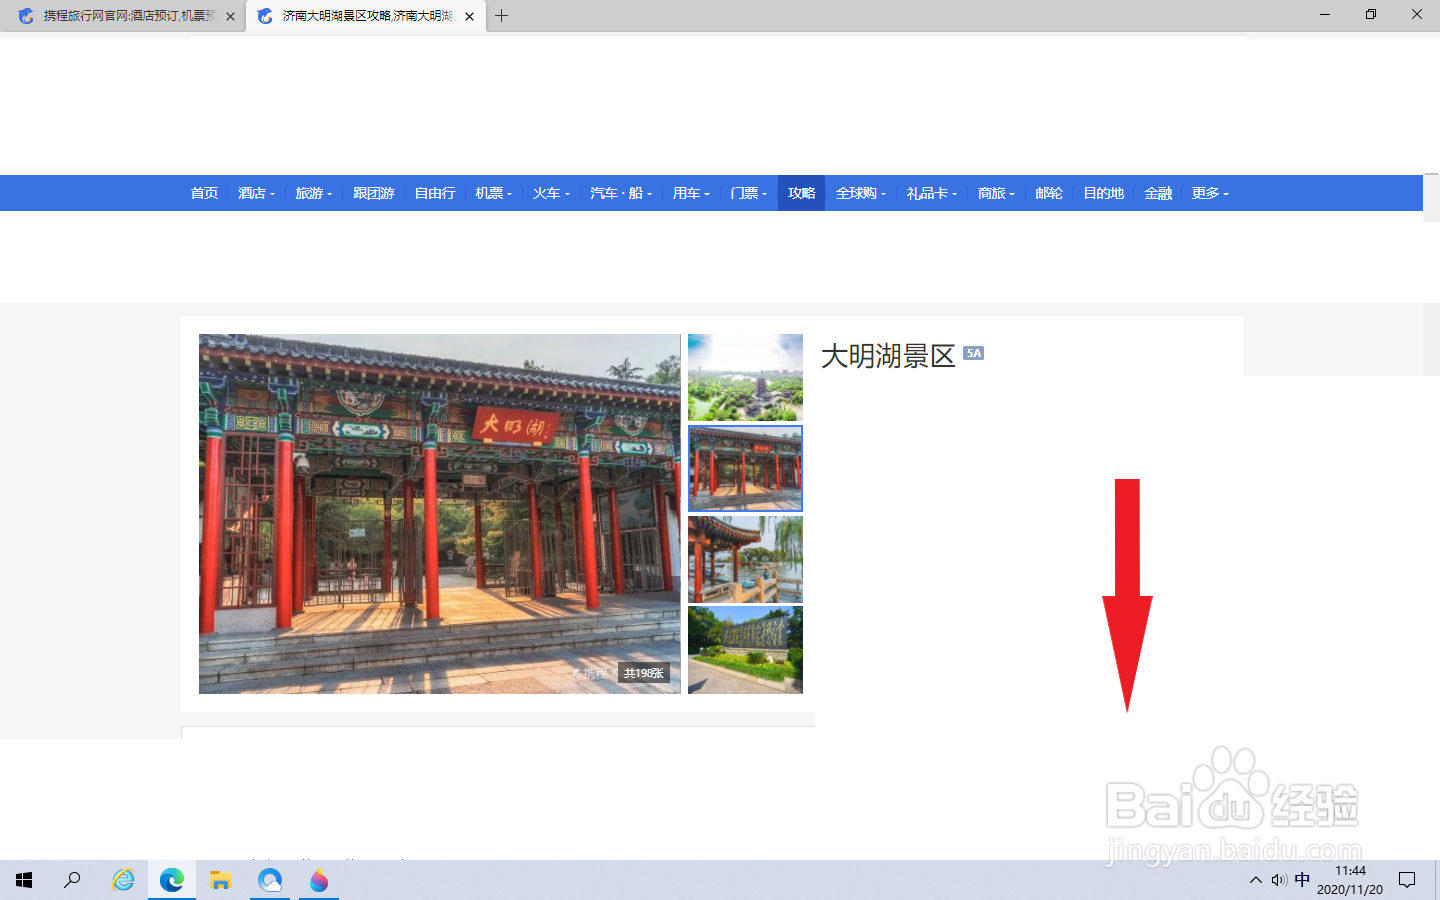Open 邮轮 in the navigation bar

tap(1049, 193)
